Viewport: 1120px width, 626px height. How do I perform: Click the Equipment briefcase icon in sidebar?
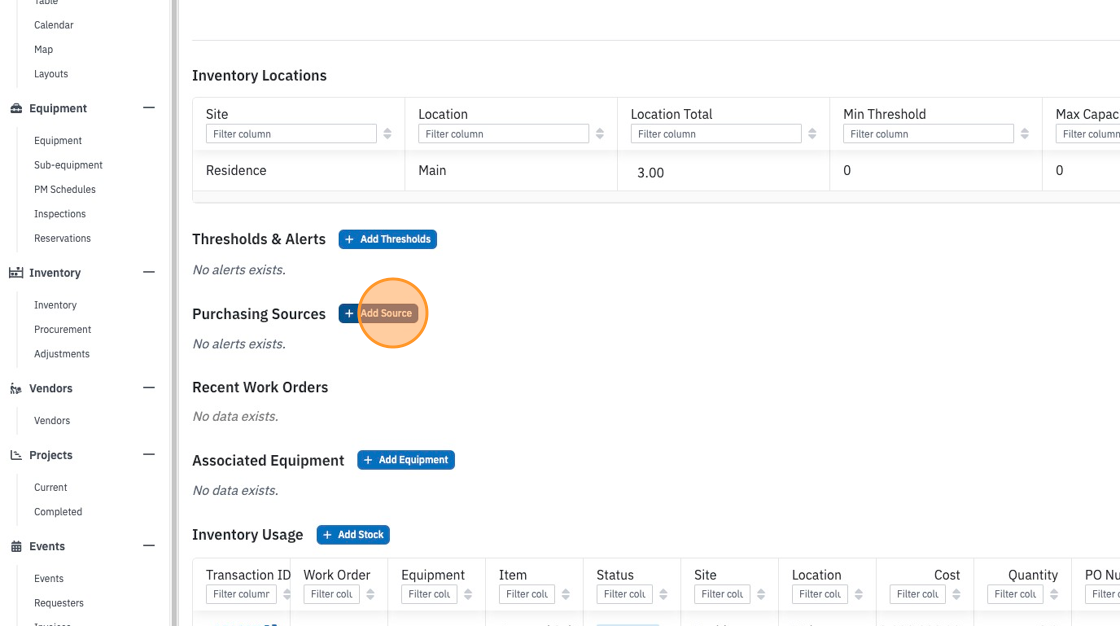tap(16, 109)
